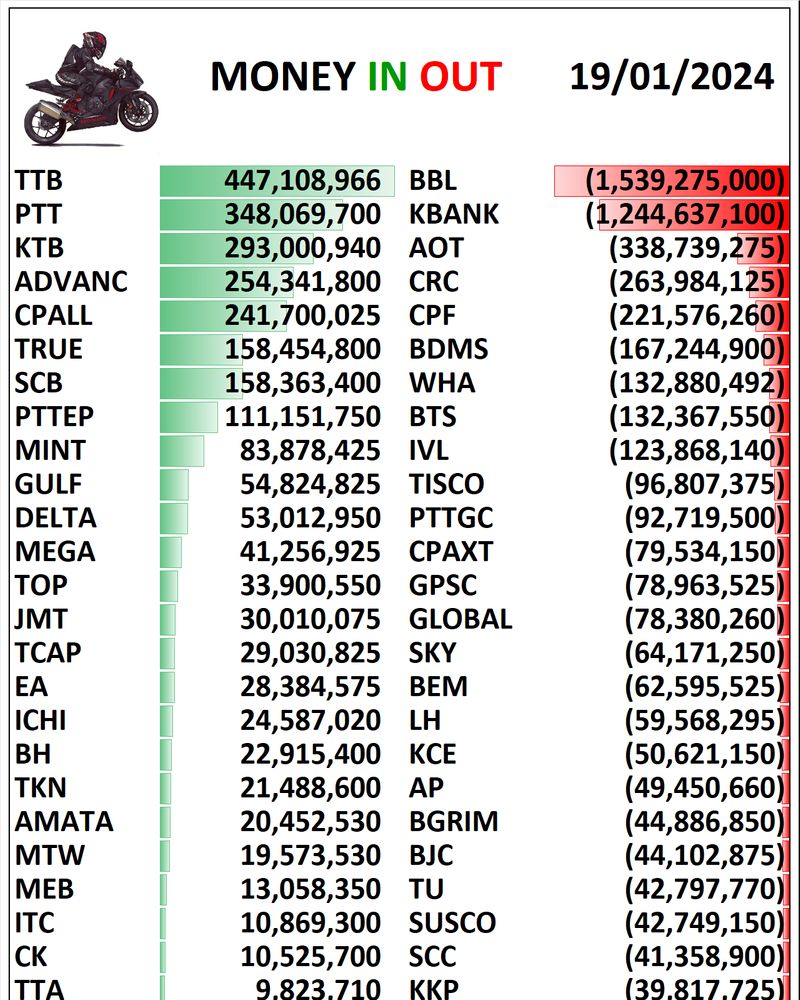Click BBL outflow value (1,539,275,000)
The height and width of the screenshot is (1000, 800).
tap(683, 181)
